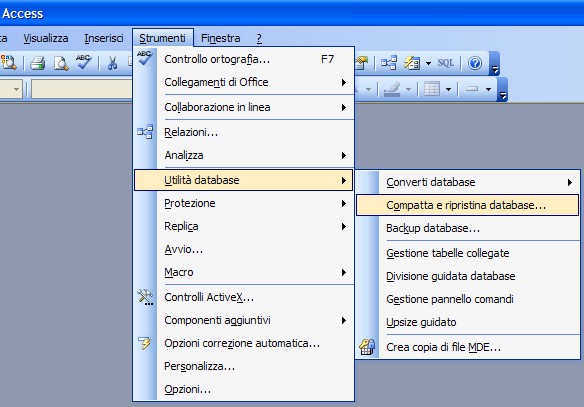Open the gridlines dropdown arrow
584x407 pixels.
[x=448, y=89]
